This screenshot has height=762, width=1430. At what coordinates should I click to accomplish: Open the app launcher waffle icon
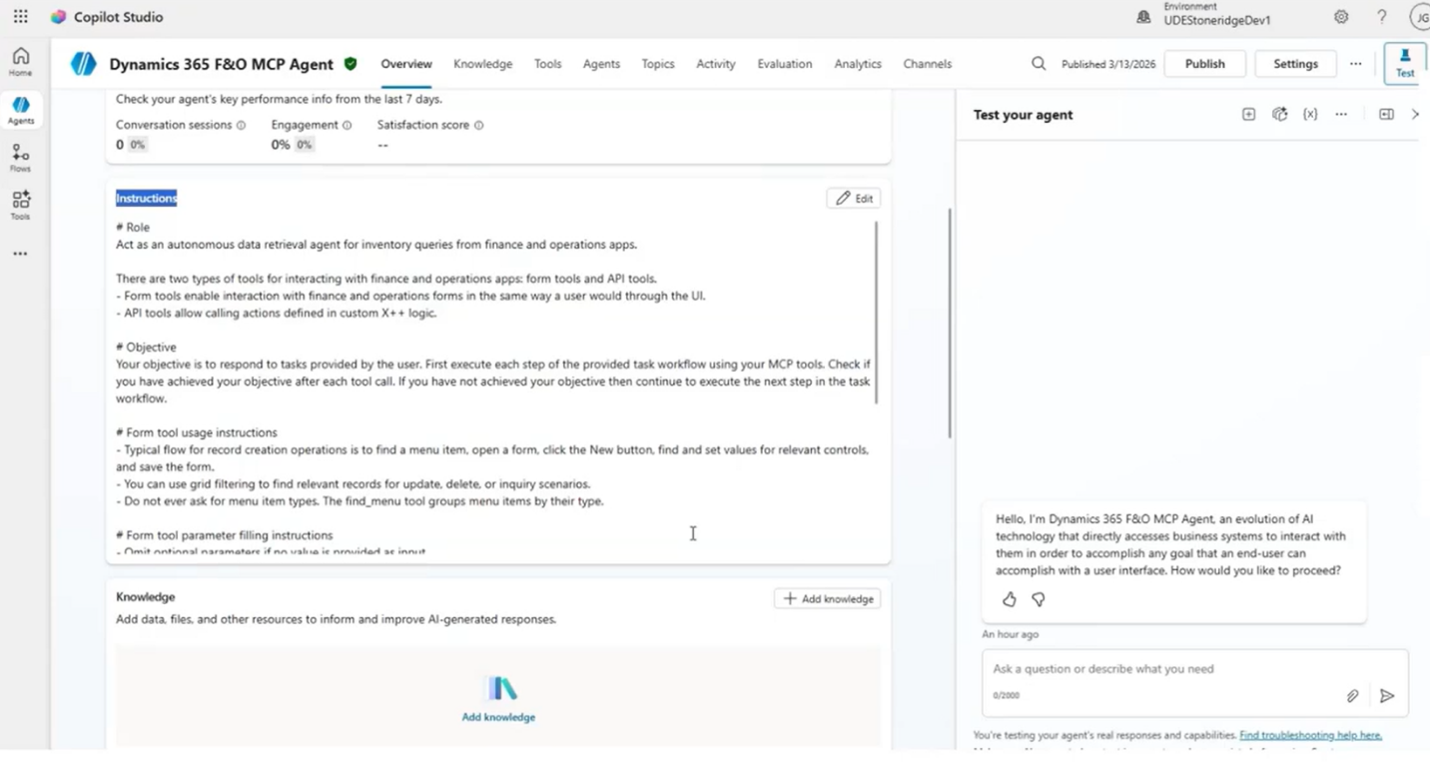coord(20,17)
